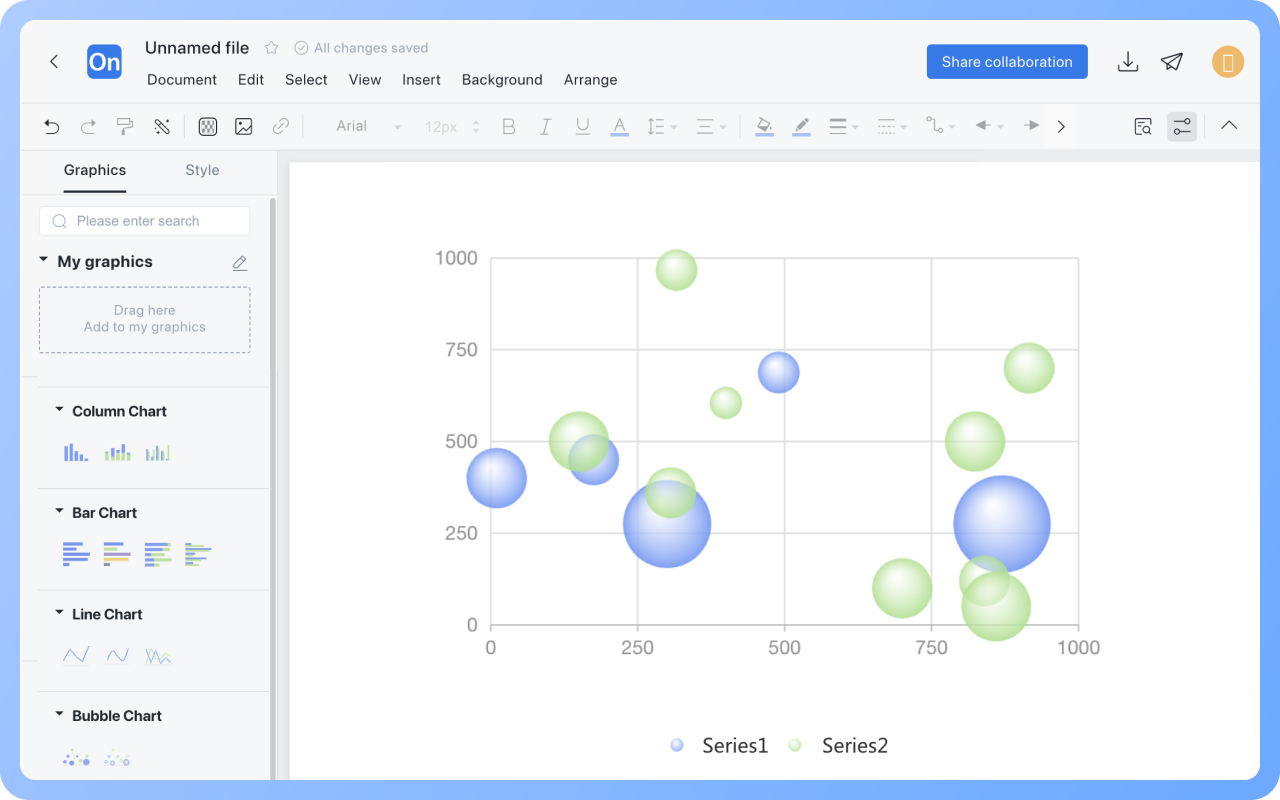Insert an image from the toolbar
The width and height of the screenshot is (1280, 800).
pos(244,126)
